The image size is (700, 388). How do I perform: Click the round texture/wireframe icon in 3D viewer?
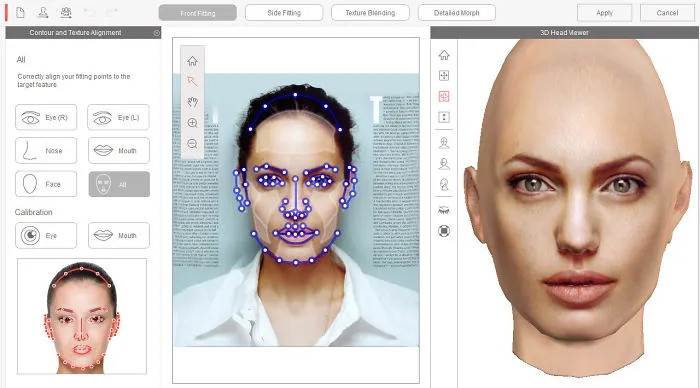tap(444, 231)
